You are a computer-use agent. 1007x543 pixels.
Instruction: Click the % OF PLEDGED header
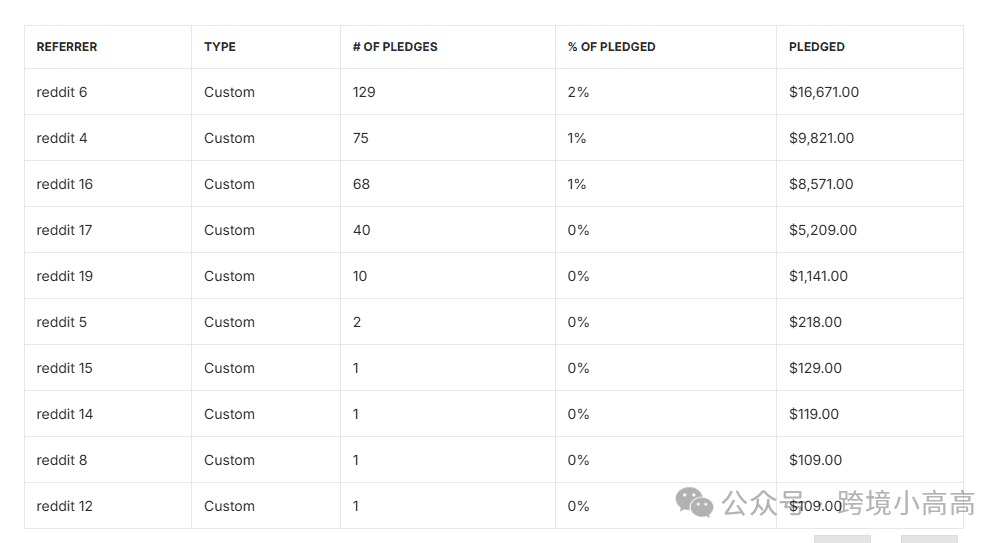tap(611, 47)
